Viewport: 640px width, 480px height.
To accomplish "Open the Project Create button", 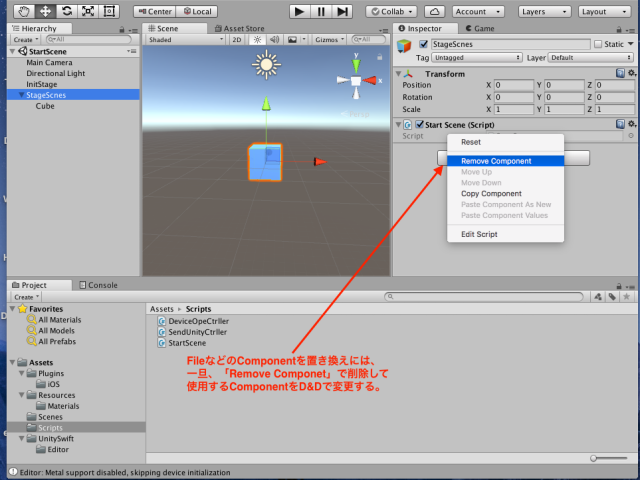I will (26, 297).
